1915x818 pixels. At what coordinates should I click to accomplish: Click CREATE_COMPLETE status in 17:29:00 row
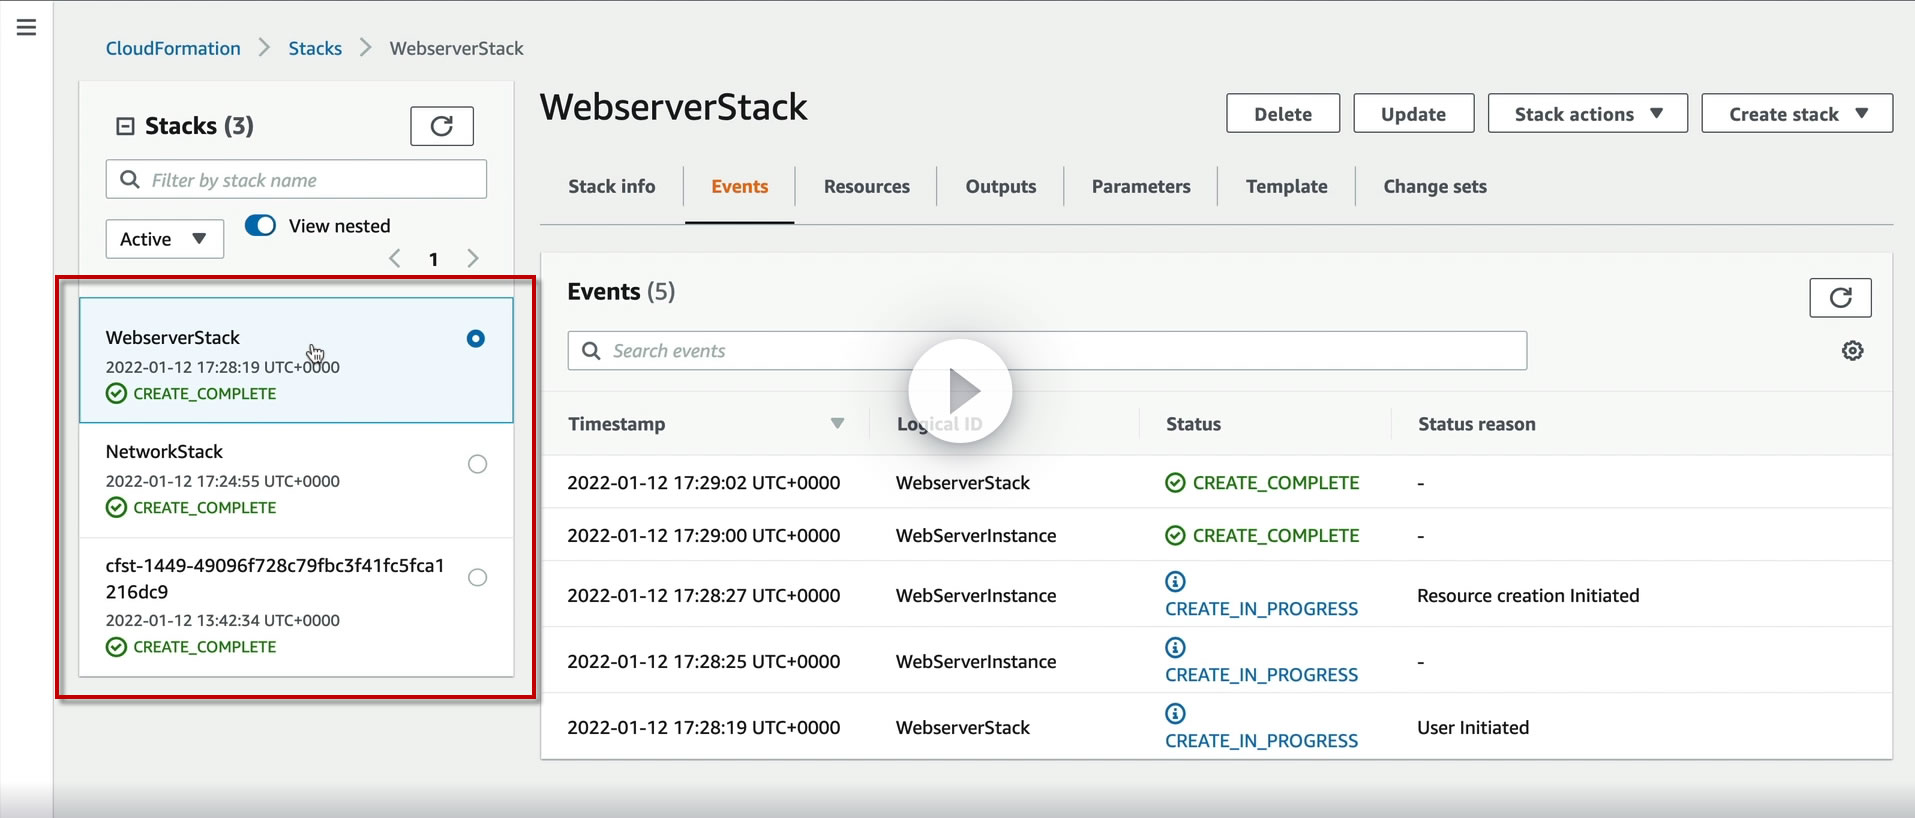coord(1262,536)
